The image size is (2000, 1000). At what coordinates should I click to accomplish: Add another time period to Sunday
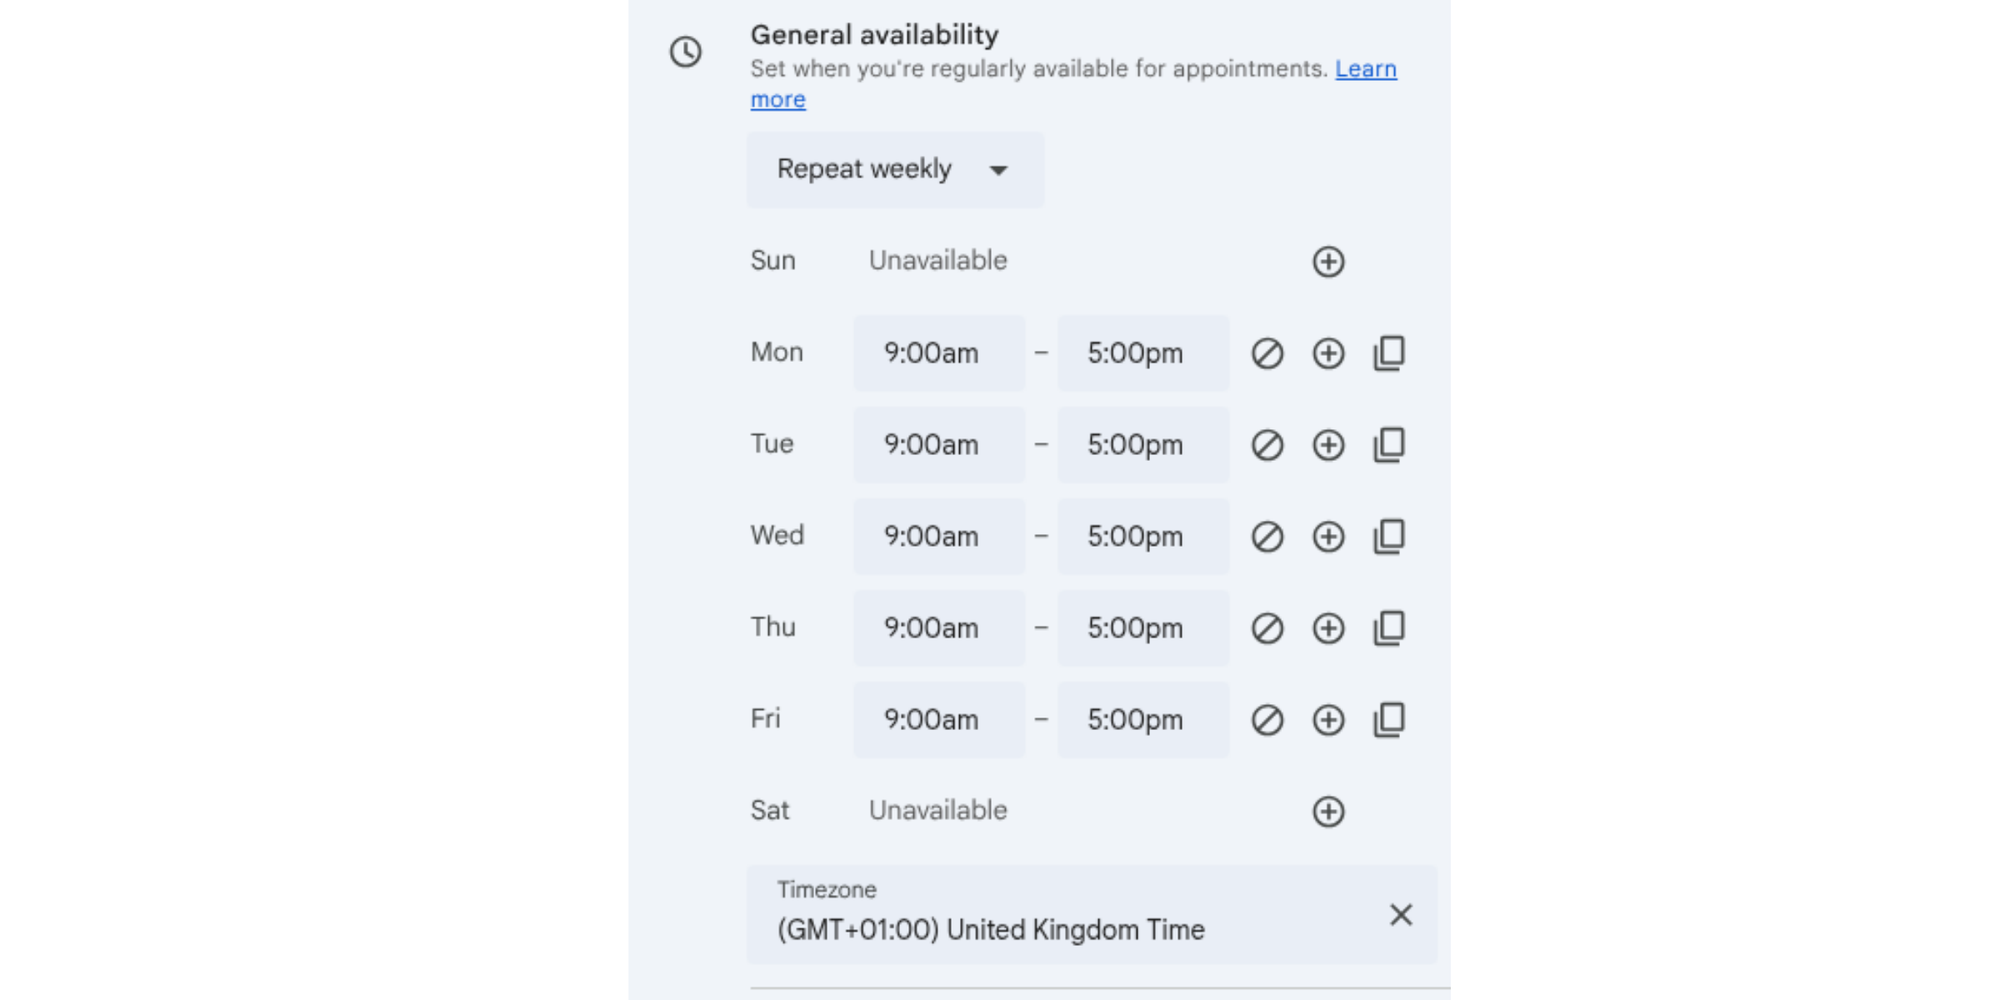tap(1328, 261)
